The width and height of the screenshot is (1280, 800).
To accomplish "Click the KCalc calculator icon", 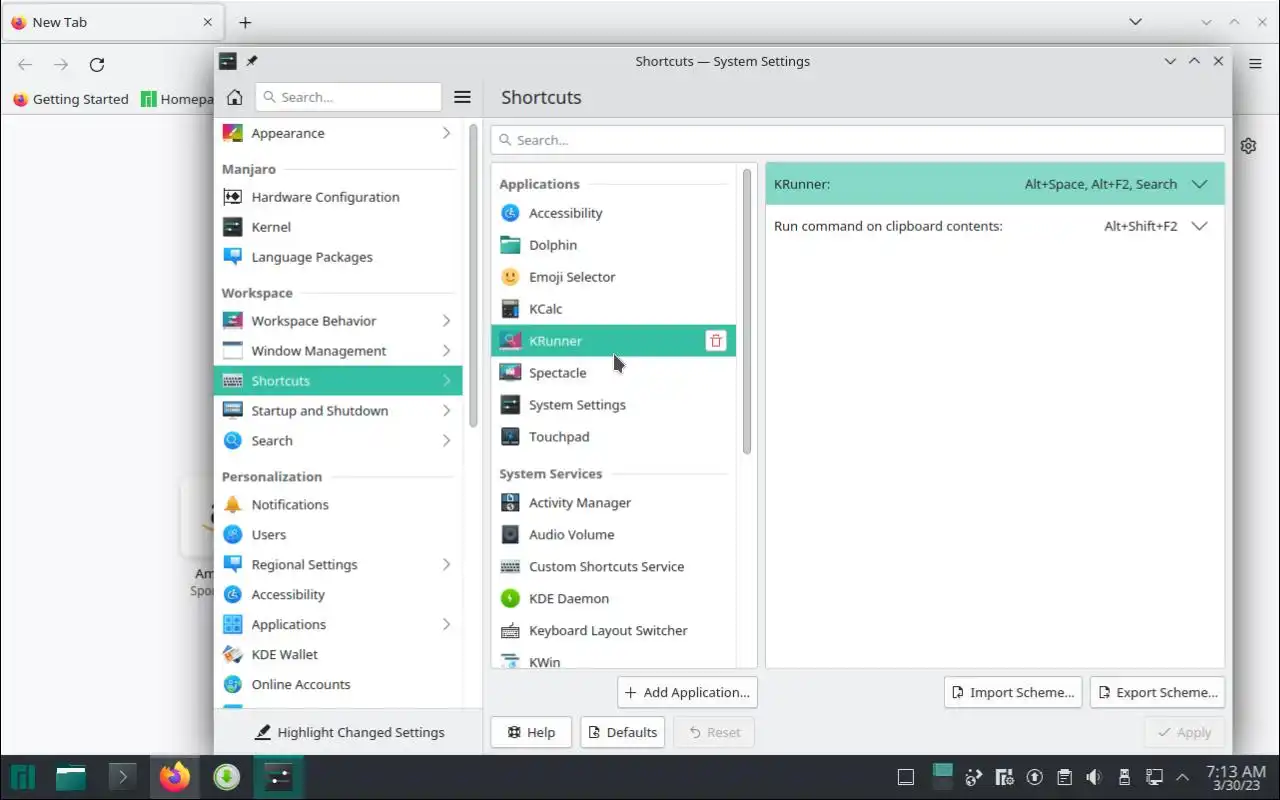I will pyautogui.click(x=511, y=309).
